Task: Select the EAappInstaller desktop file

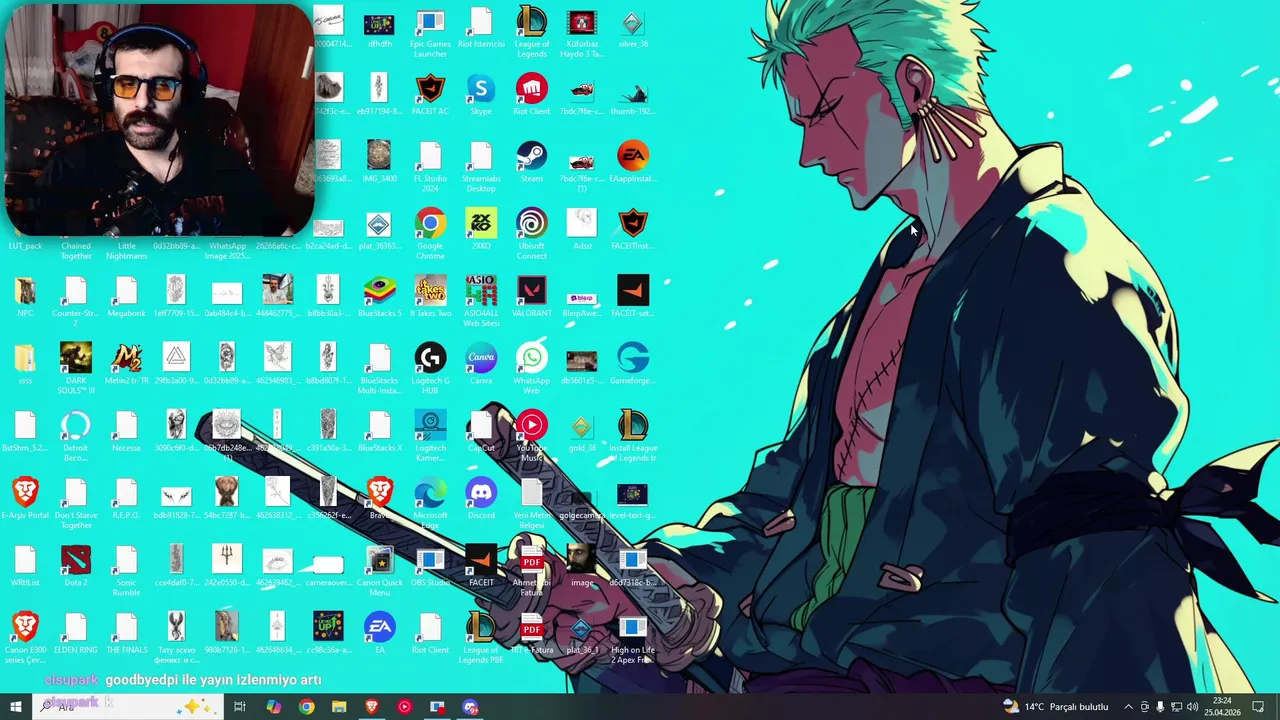Action: click(632, 163)
